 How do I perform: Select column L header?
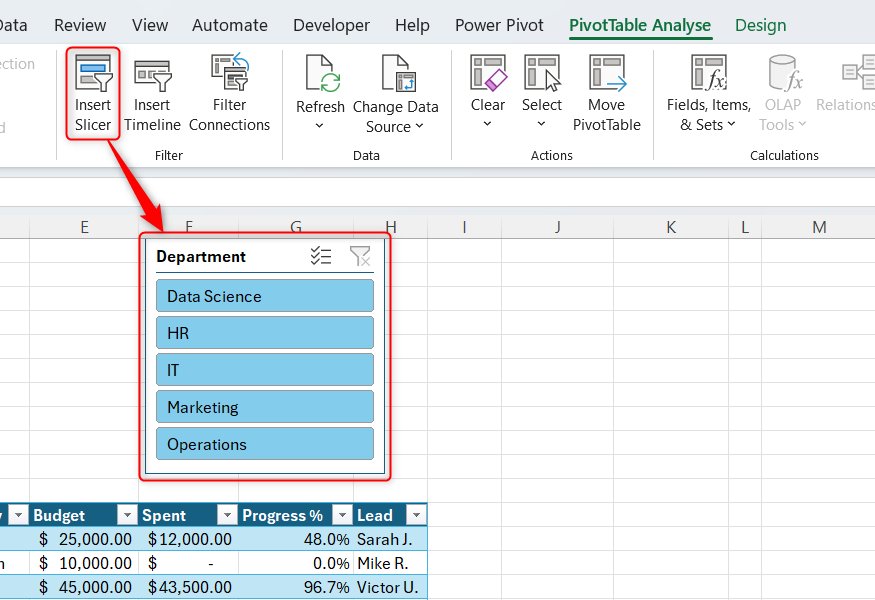click(x=745, y=227)
